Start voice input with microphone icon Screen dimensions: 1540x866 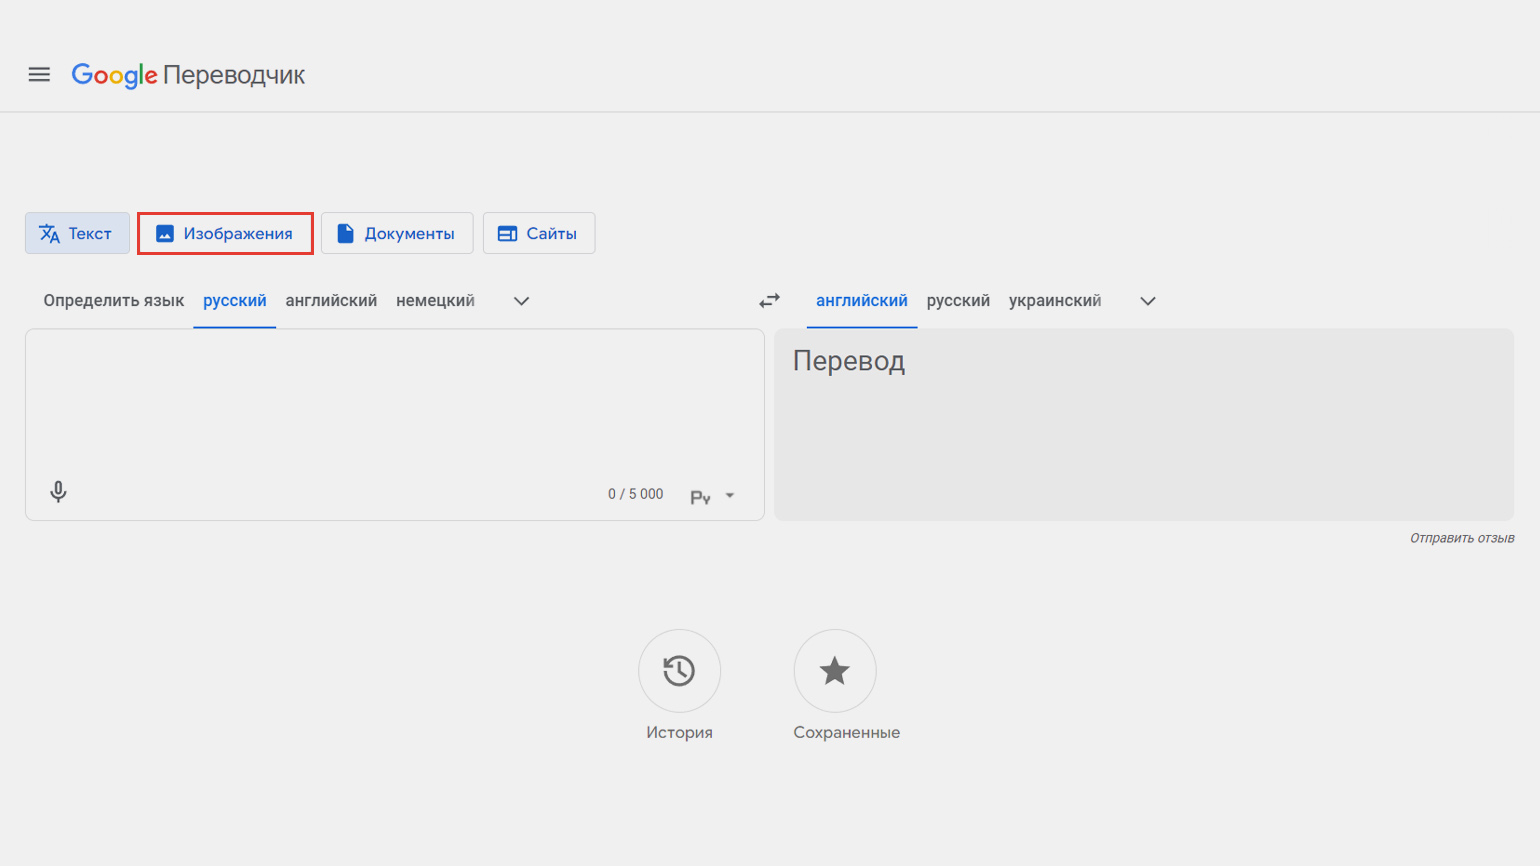point(58,491)
